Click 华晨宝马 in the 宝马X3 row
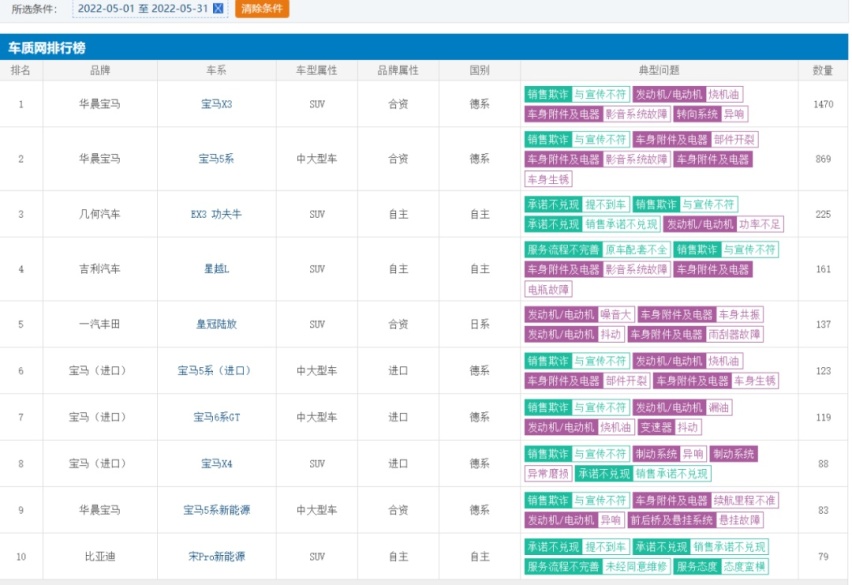The image size is (852, 585). (100, 104)
